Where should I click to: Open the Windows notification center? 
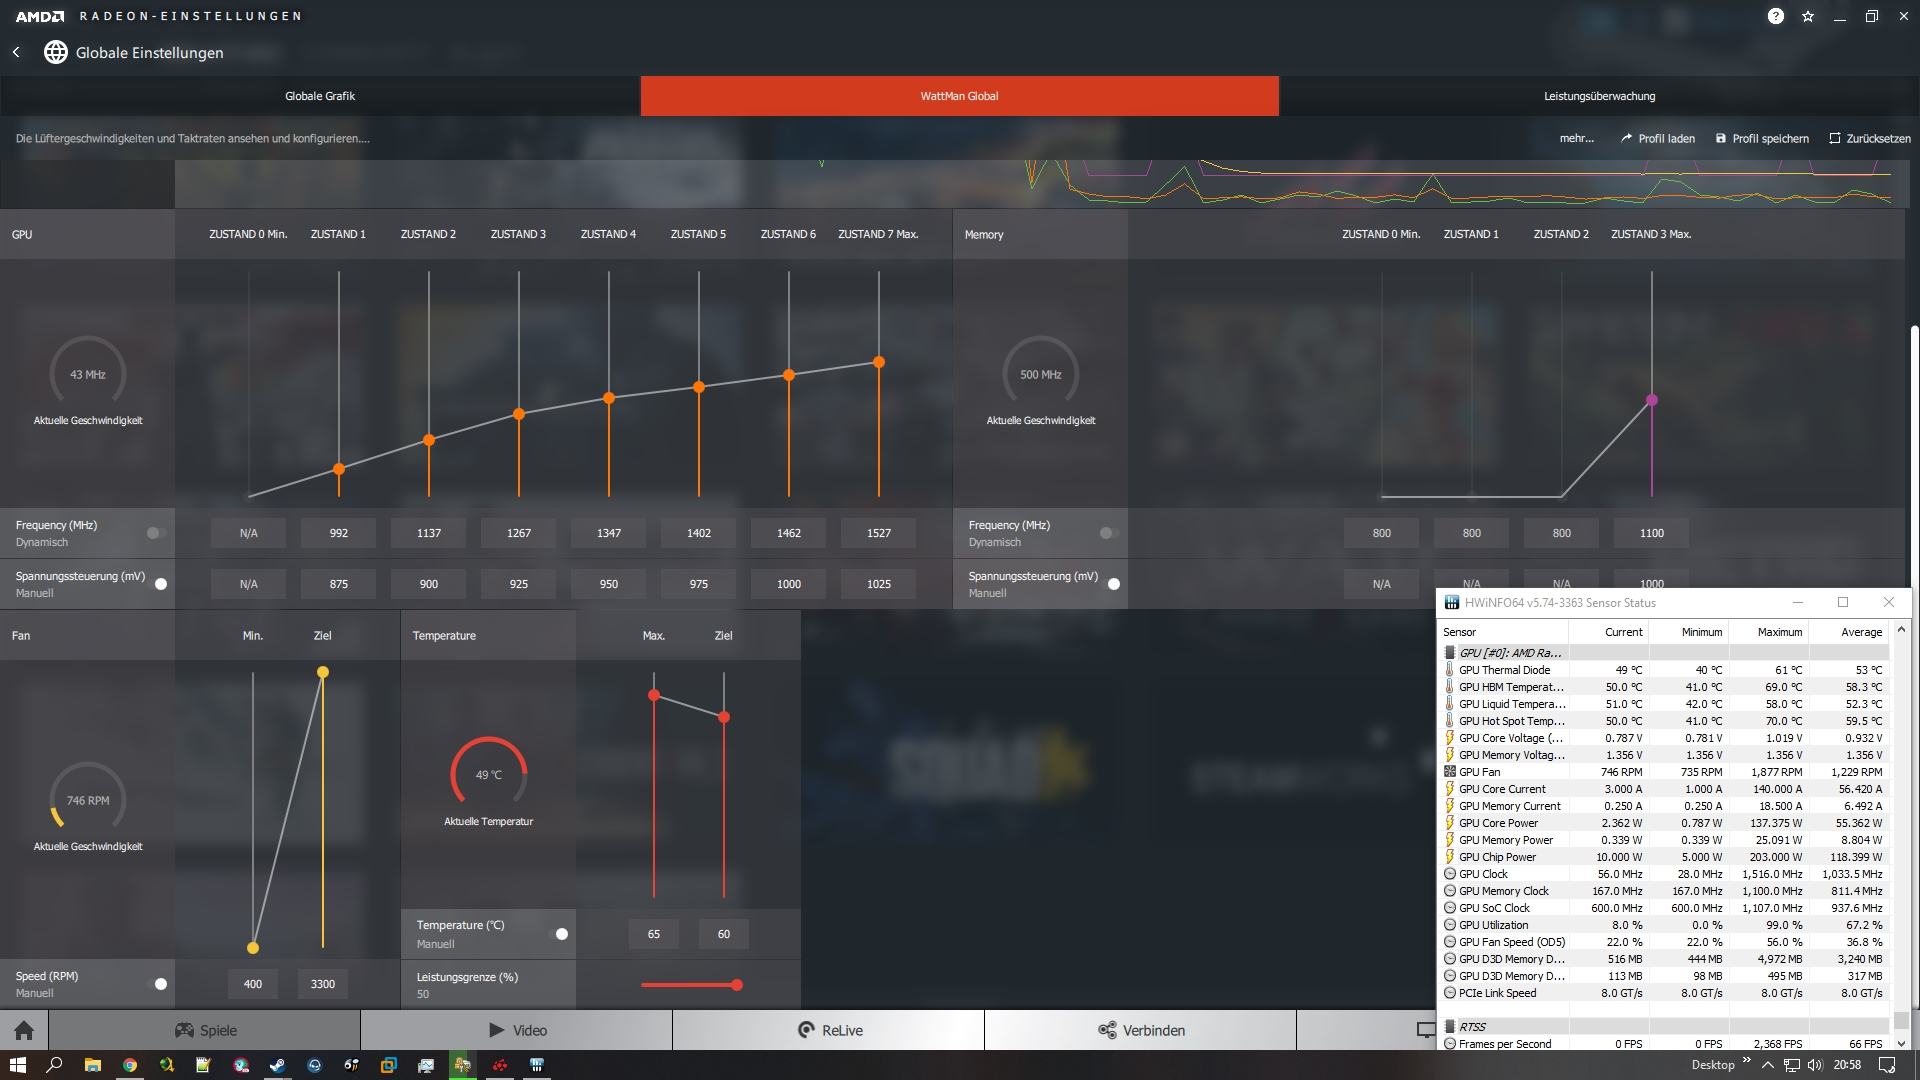[x=1888, y=1065]
